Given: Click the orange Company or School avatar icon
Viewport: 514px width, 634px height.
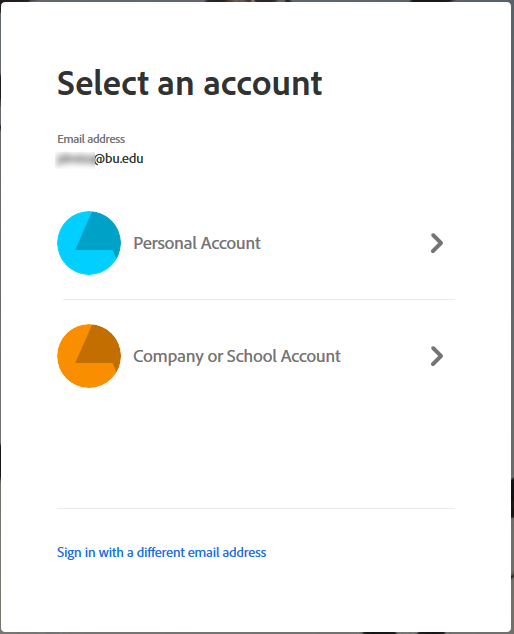Looking at the screenshot, I should coord(89,356).
